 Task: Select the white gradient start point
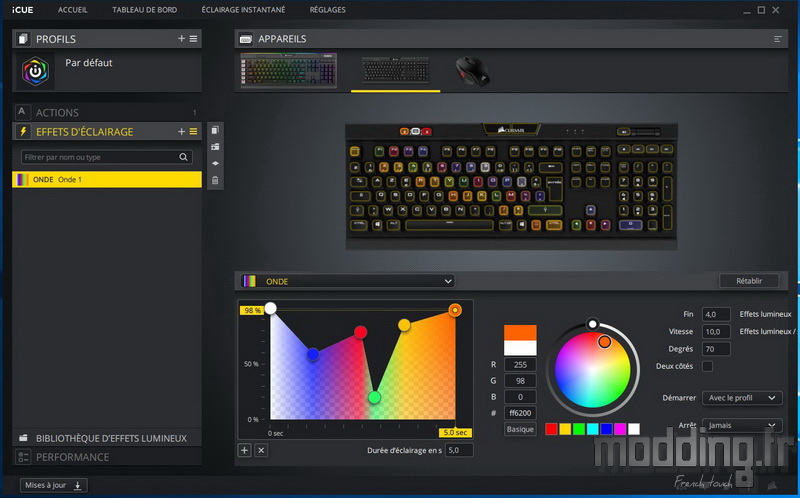pyautogui.click(x=270, y=308)
